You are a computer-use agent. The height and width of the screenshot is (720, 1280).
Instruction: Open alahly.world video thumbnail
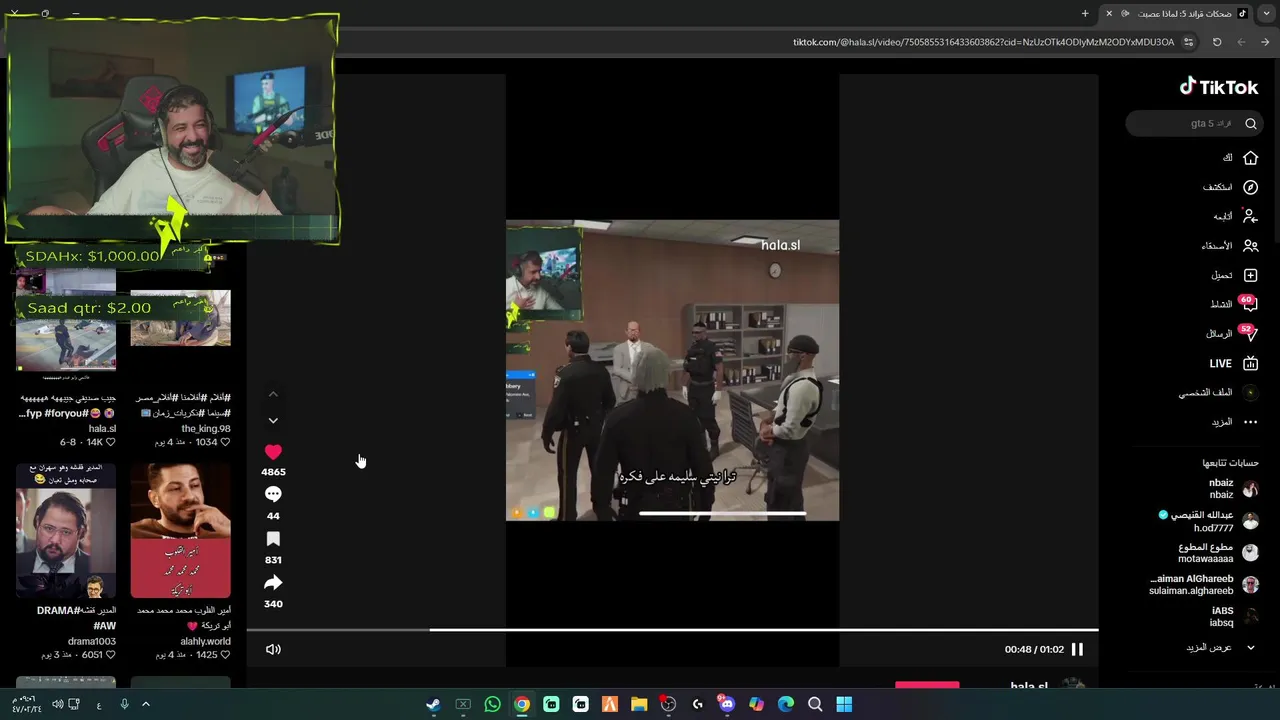tap(180, 530)
